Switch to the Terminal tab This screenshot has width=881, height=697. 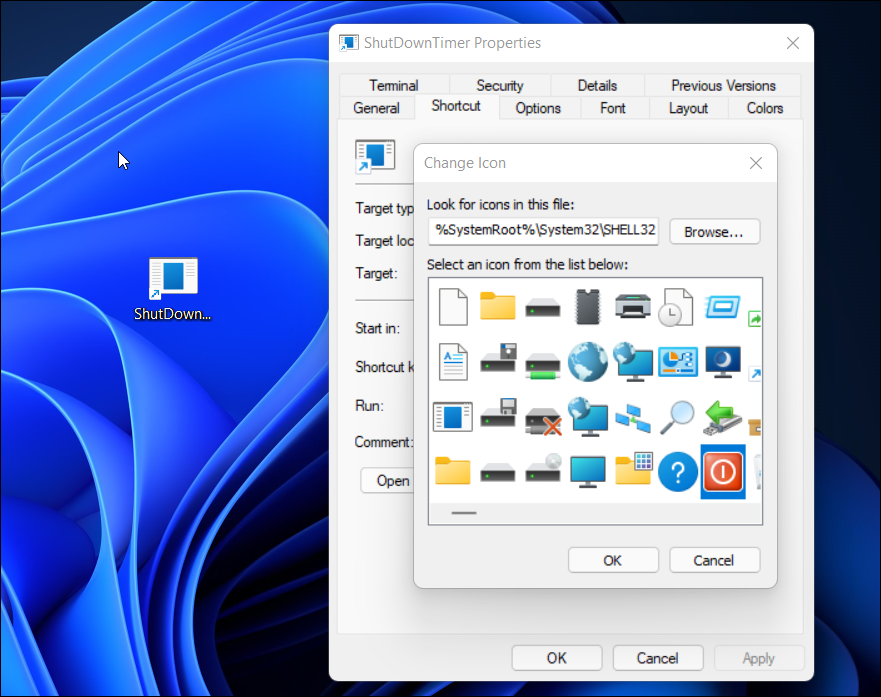pos(393,85)
